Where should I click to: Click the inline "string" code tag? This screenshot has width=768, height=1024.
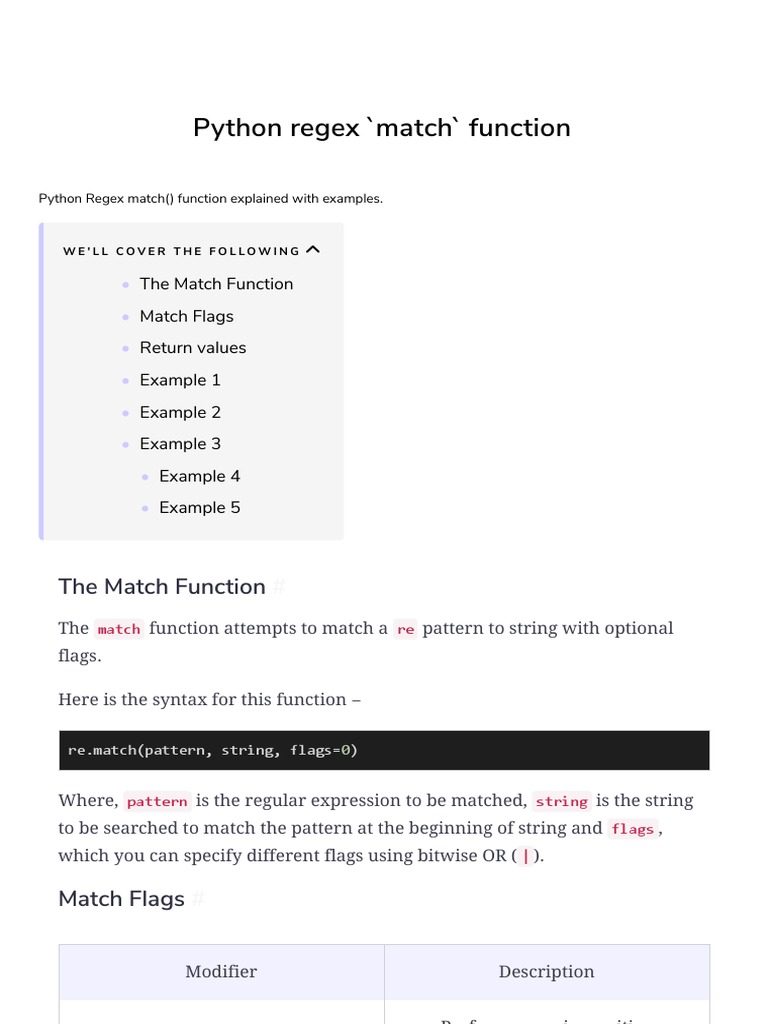tap(561, 801)
